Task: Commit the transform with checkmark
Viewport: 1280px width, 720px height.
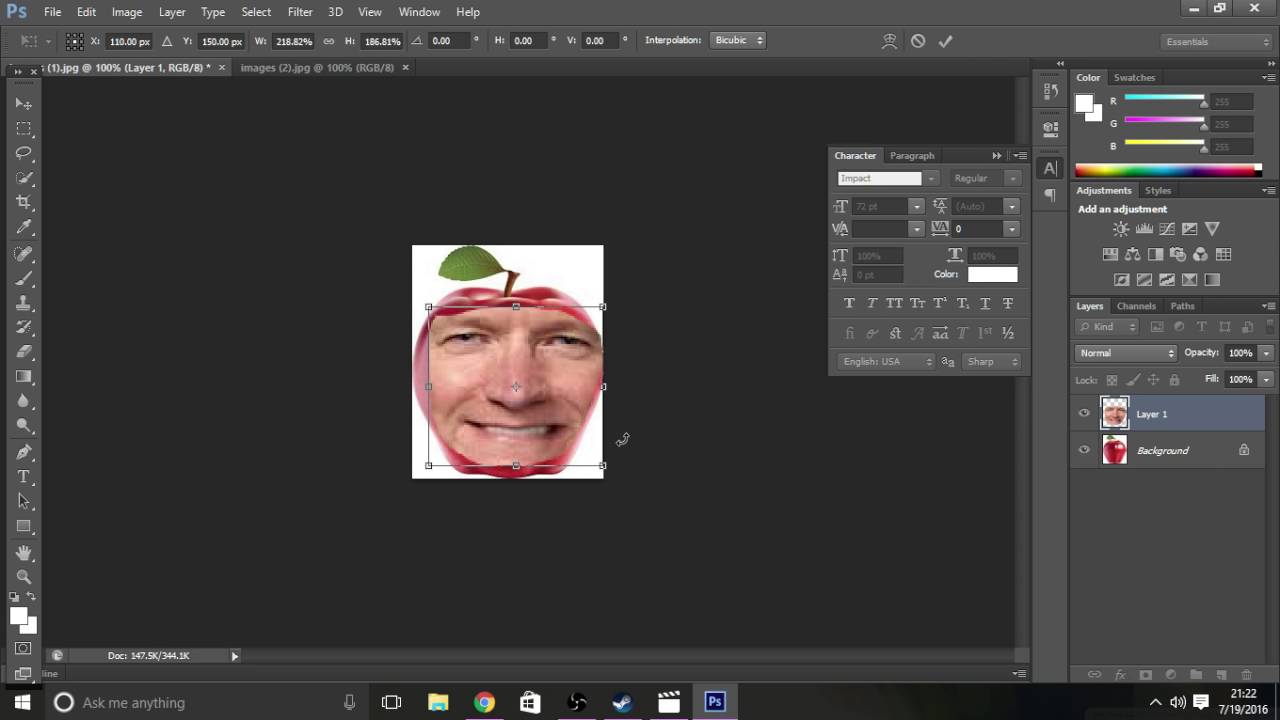Action: (945, 41)
